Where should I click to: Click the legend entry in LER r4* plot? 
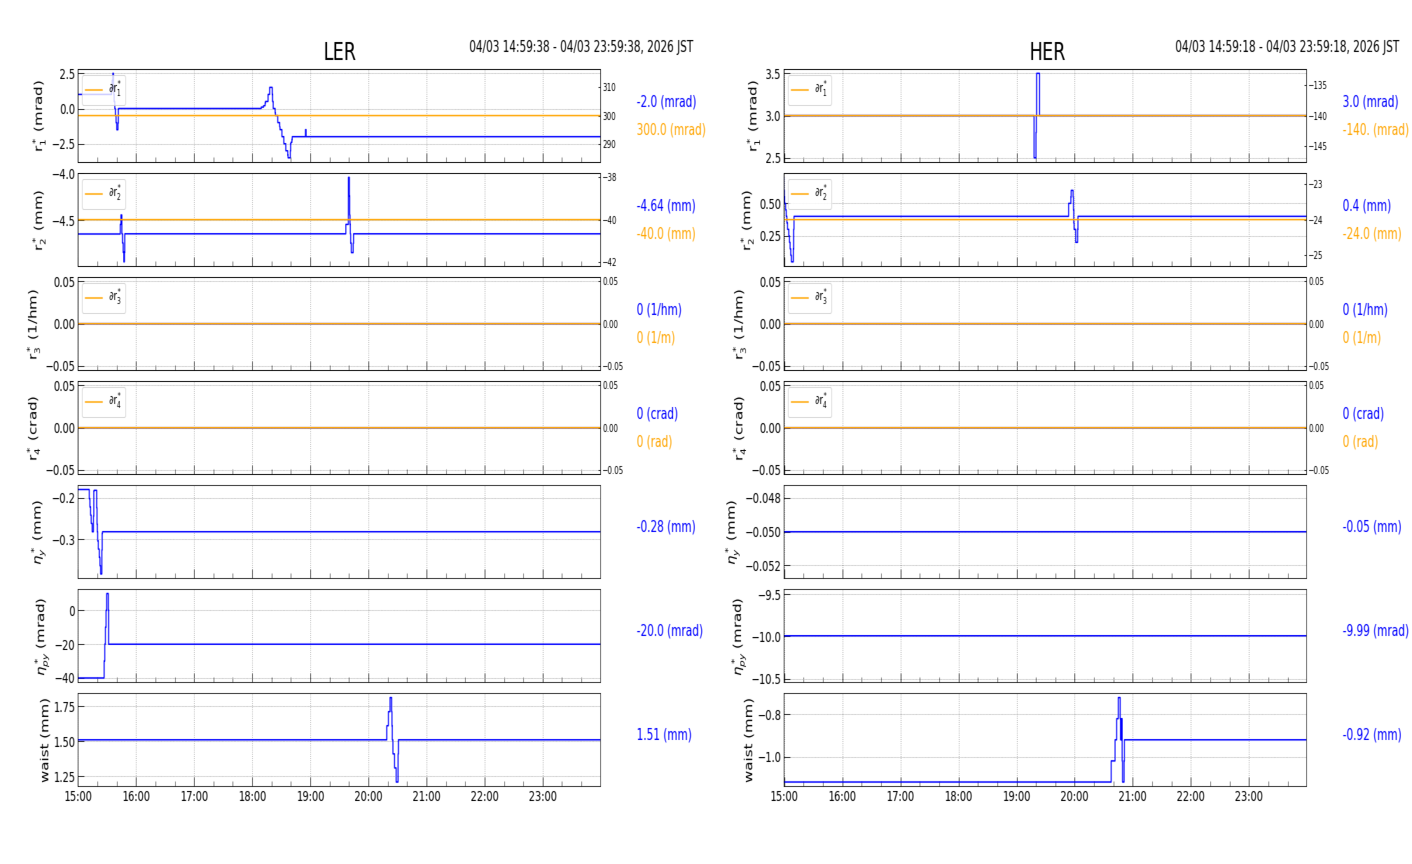pyautogui.click(x=104, y=402)
